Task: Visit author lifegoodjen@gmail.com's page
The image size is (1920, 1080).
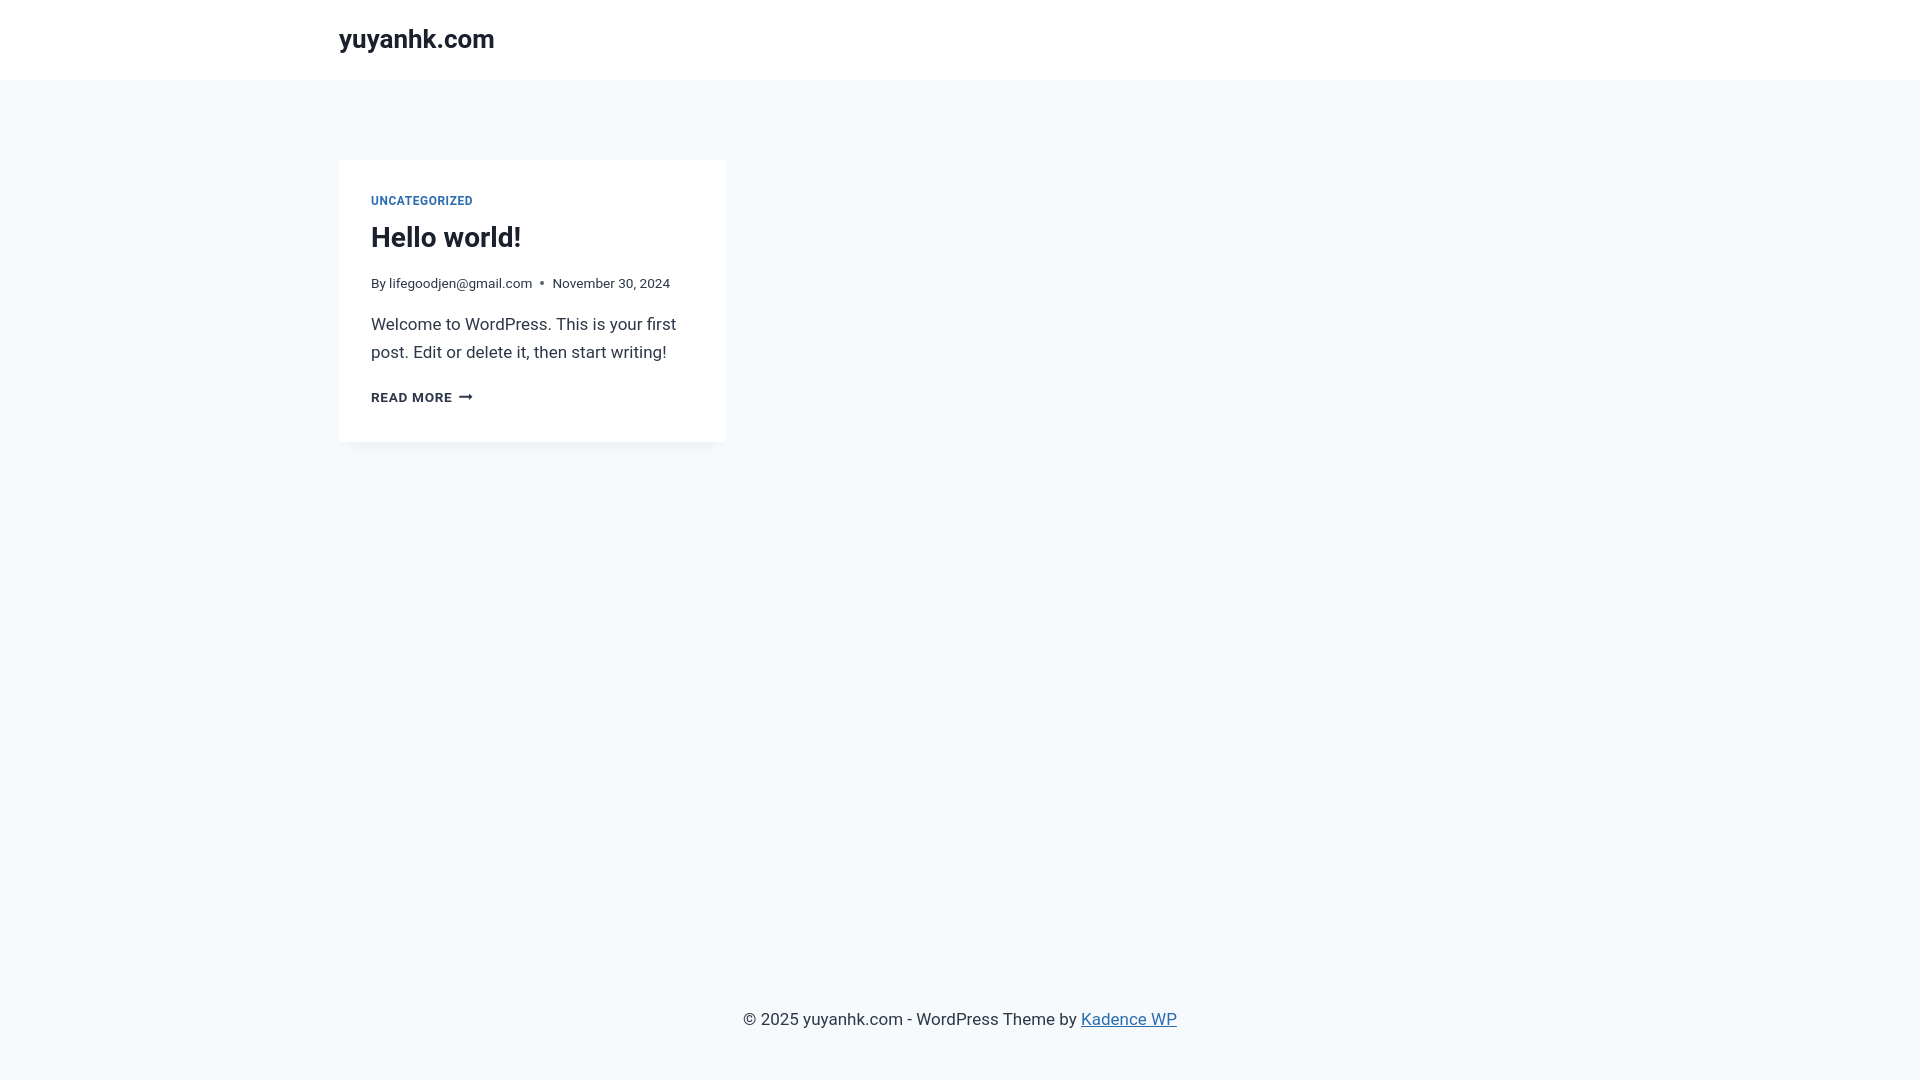Action: click(460, 284)
